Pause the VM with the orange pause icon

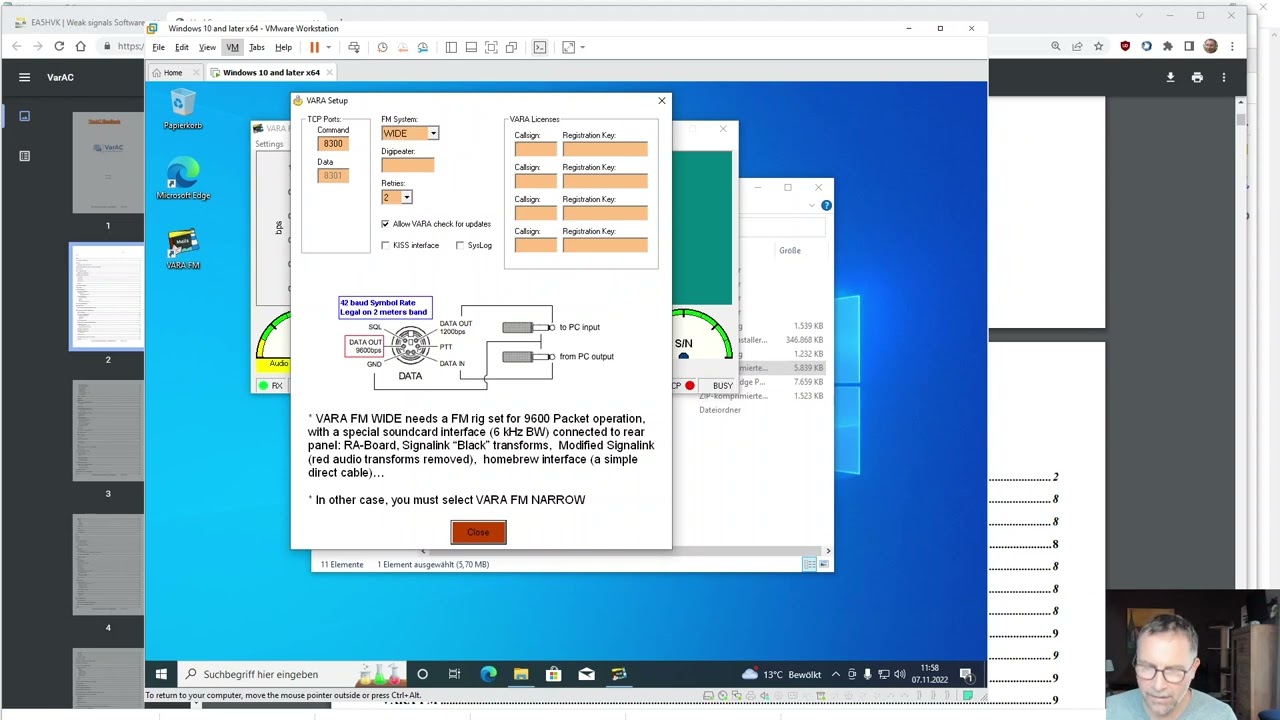click(x=314, y=47)
